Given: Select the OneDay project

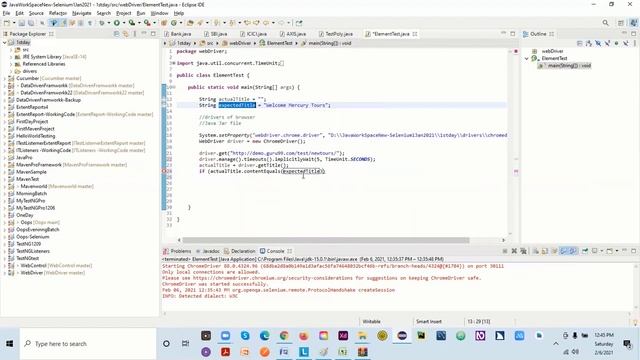Looking at the screenshot, I should tap(24, 215).
